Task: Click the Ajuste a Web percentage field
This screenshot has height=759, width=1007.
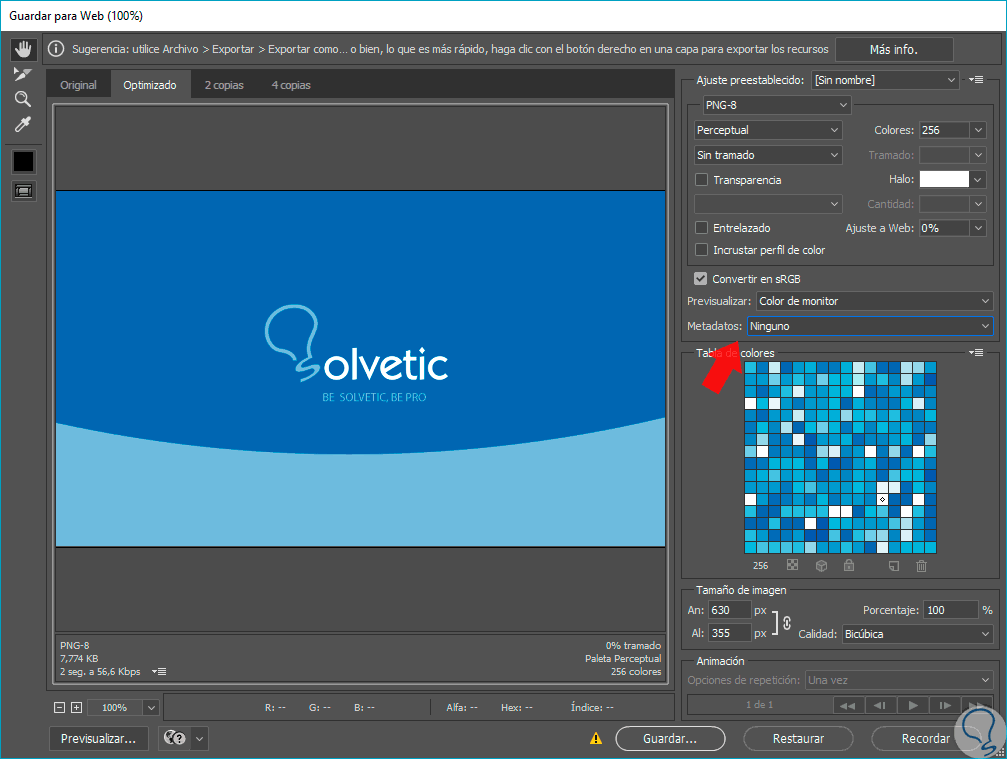Action: click(x=943, y=228)
